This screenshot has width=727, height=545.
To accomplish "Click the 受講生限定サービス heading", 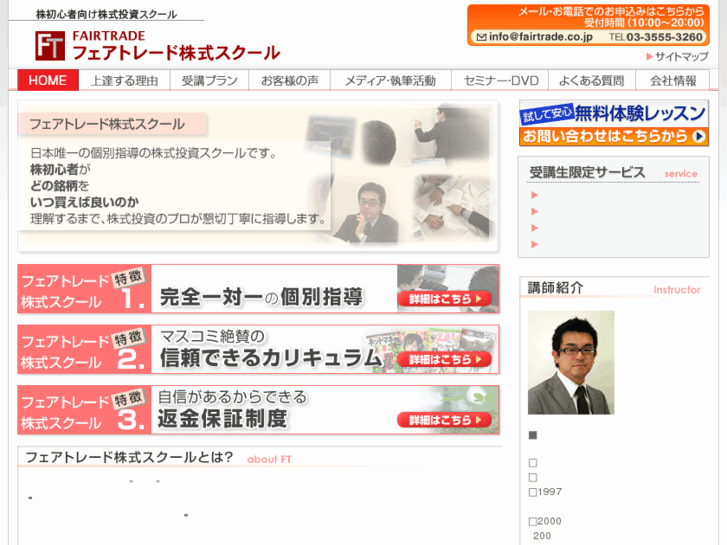I will pos(587,173).
